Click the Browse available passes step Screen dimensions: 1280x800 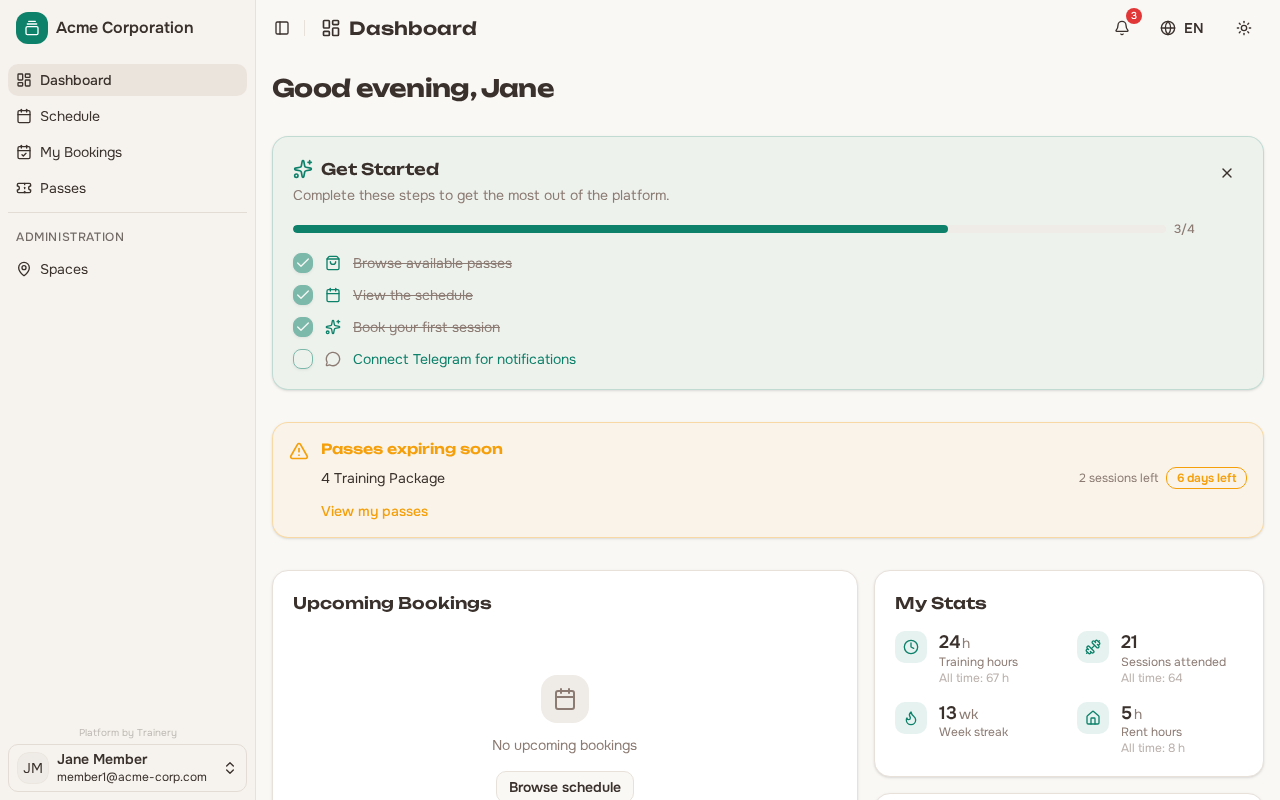432,263
